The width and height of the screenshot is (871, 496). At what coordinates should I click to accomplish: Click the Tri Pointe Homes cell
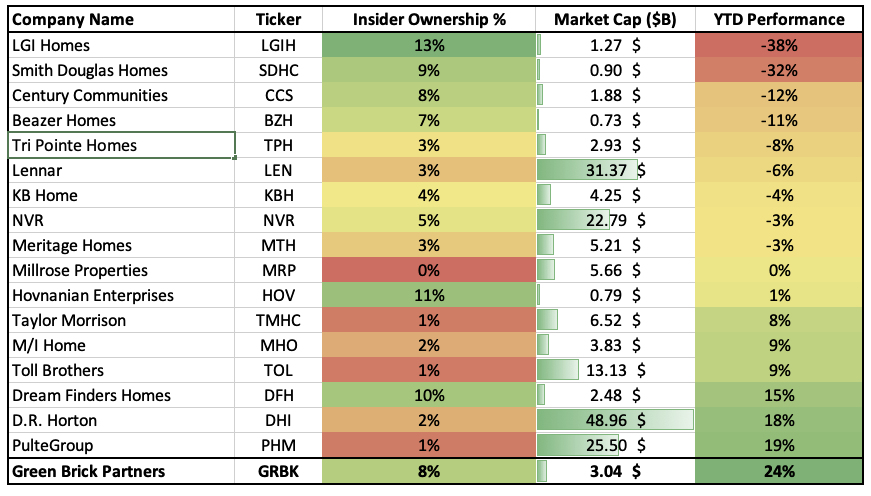pos(120,145)
